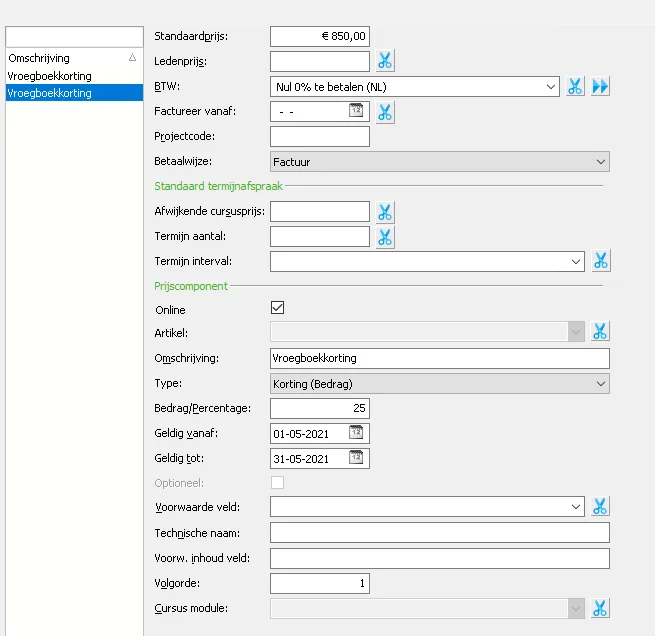Focus the Voorw. inhoud veld input field
This screenshot has height=636, width=655.
tap(439, 558)
